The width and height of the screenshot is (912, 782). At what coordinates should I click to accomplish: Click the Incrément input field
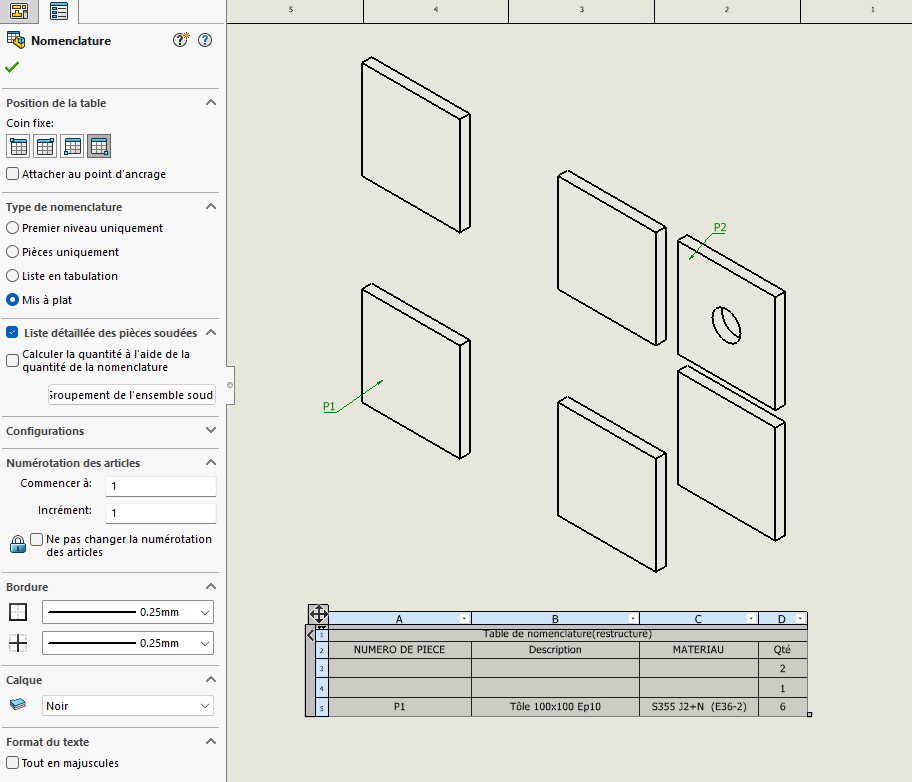[x=160, y=513]
